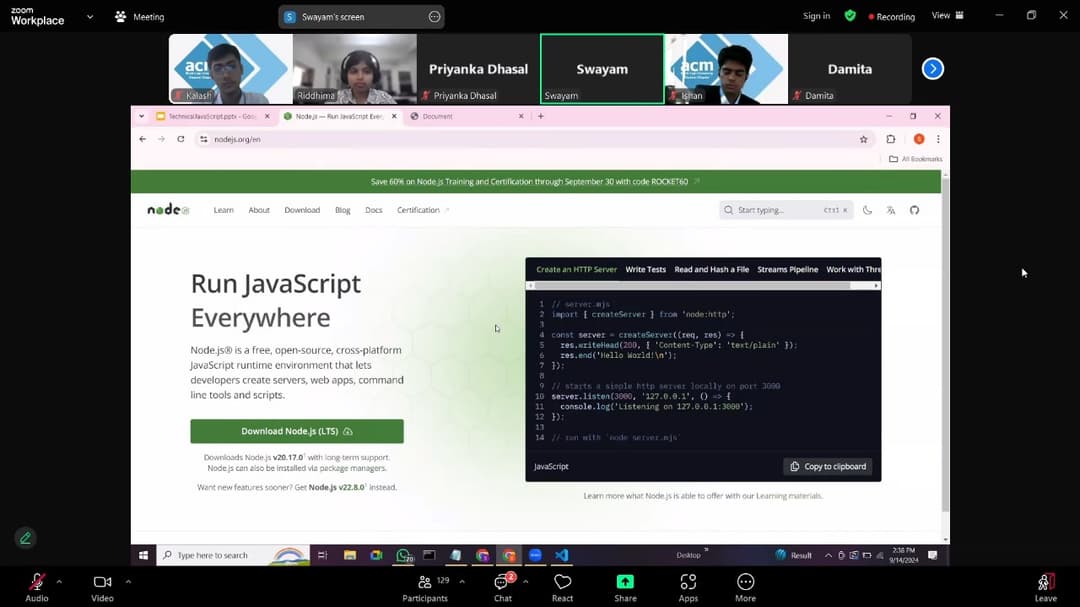
Task: Select the Create an HTTP Server tab
Action: point(577,269)
